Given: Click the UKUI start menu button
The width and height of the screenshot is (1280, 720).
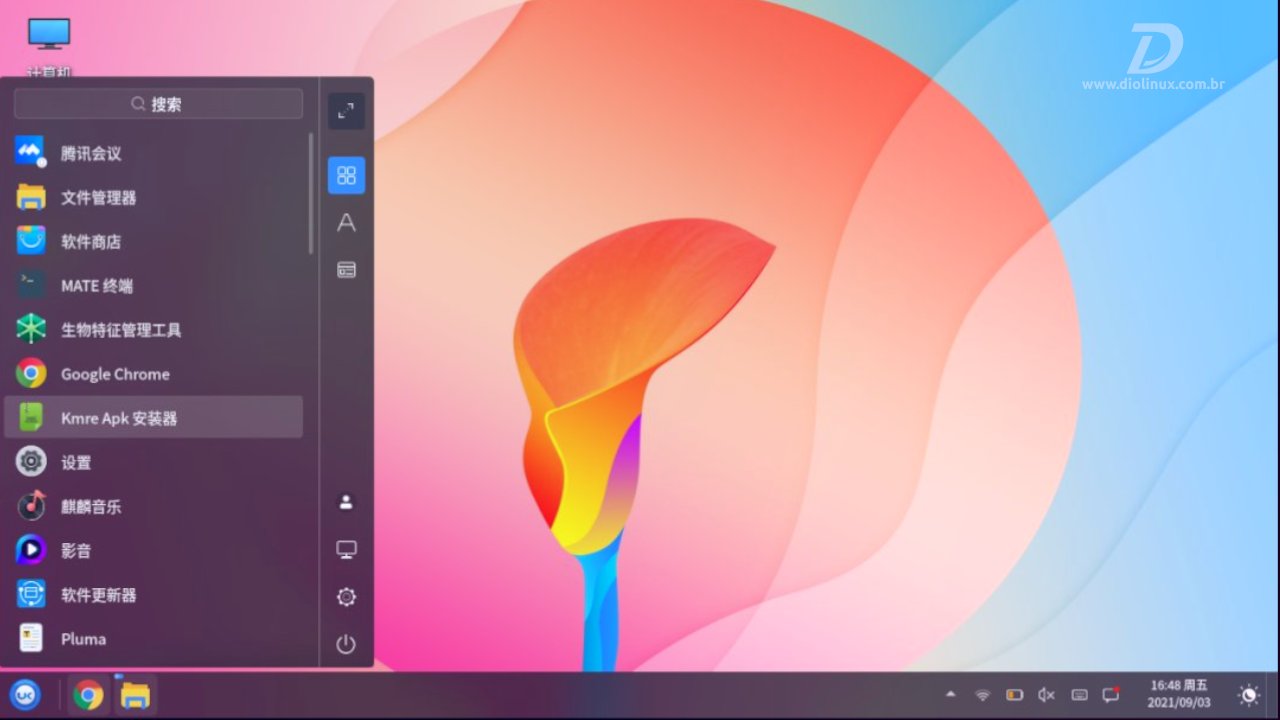Looking at the screenshot, I should 25,694.
